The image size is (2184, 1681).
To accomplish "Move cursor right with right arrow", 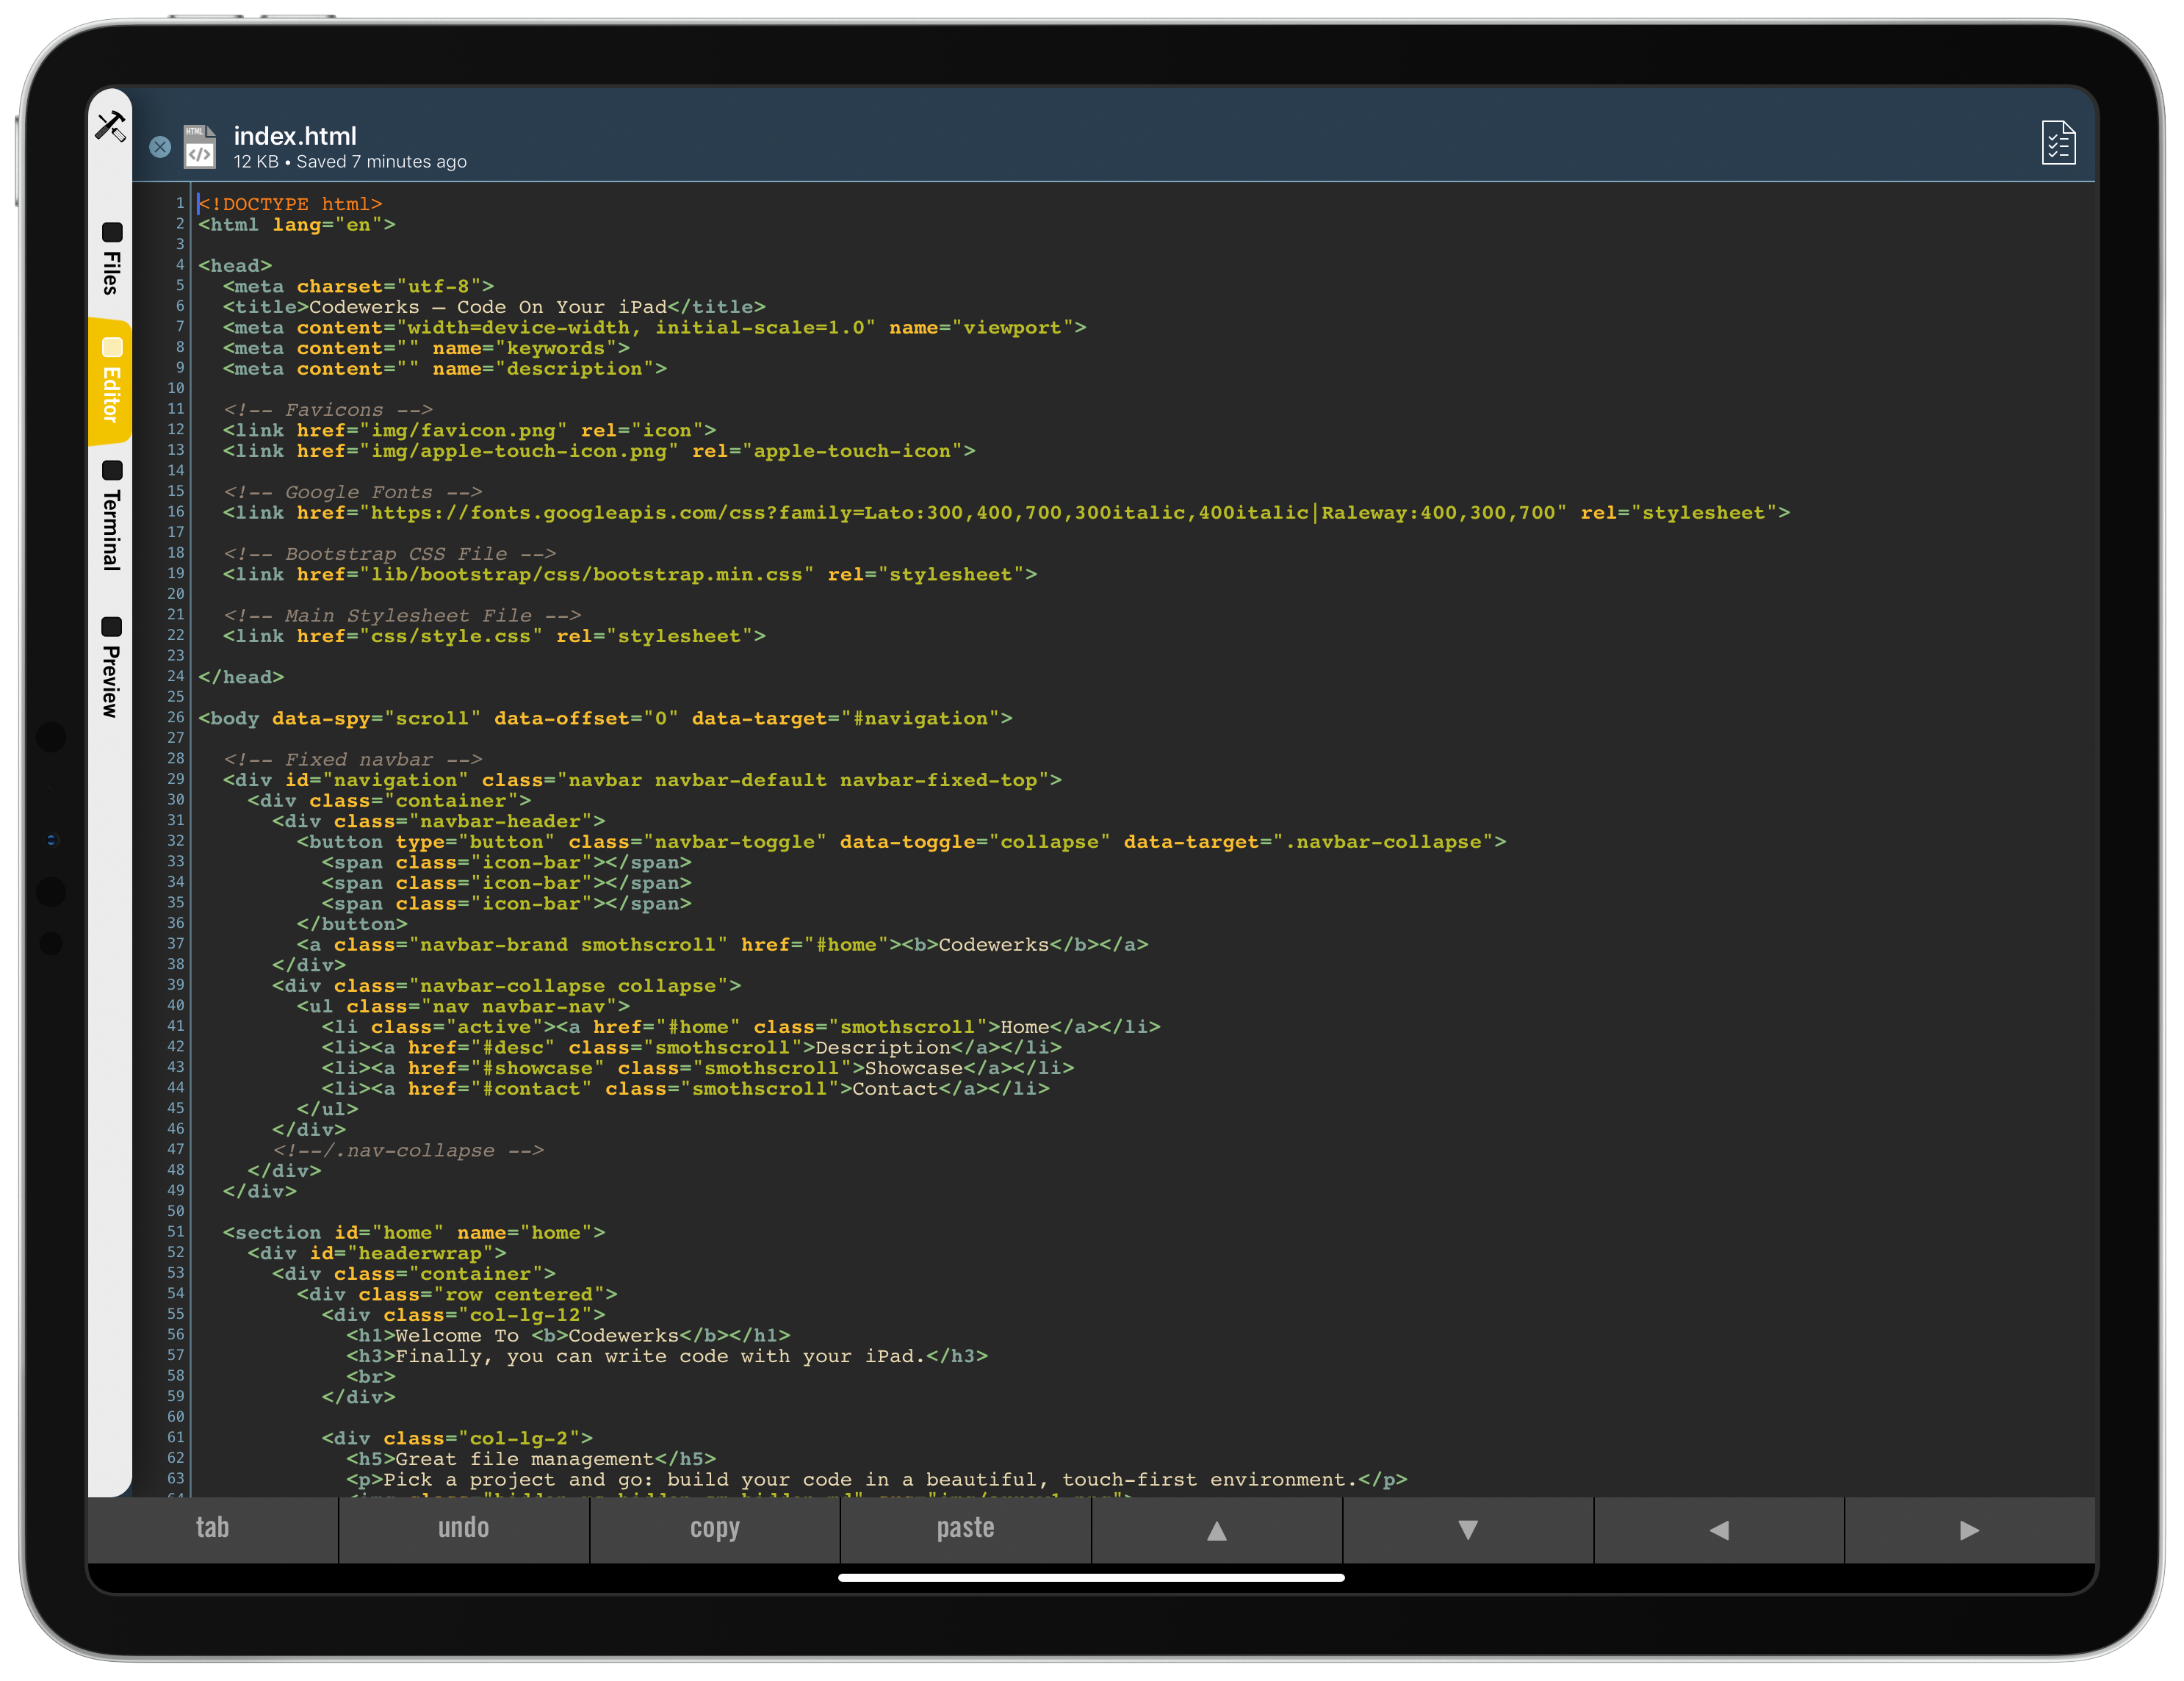I will (x=1970, y=1529).
